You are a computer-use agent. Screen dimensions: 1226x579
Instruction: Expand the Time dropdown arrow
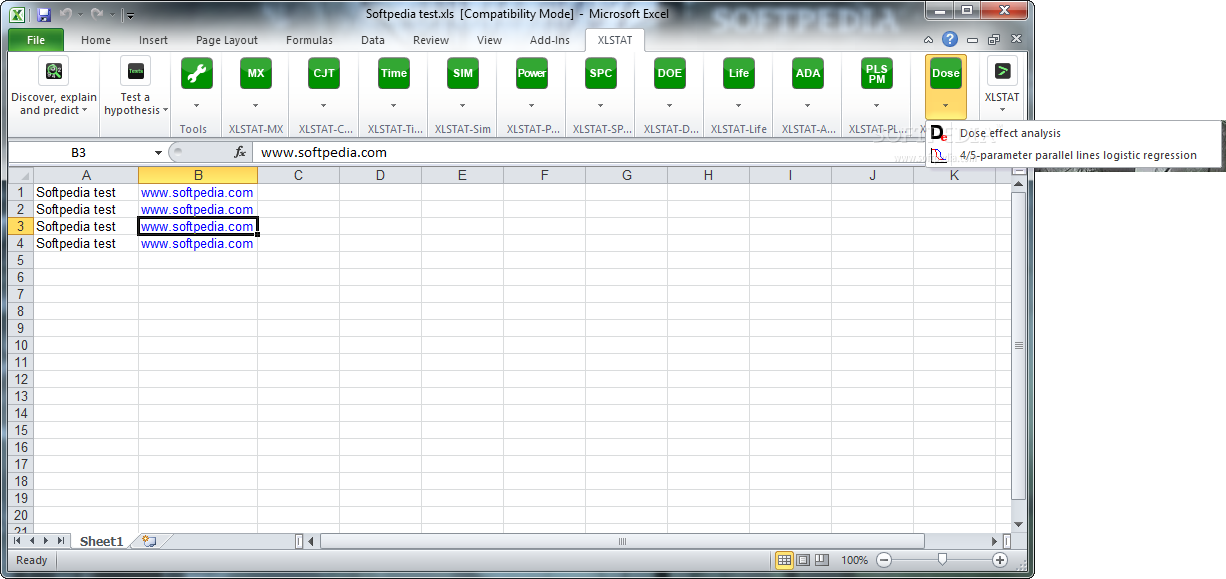[x=394, y=105]
